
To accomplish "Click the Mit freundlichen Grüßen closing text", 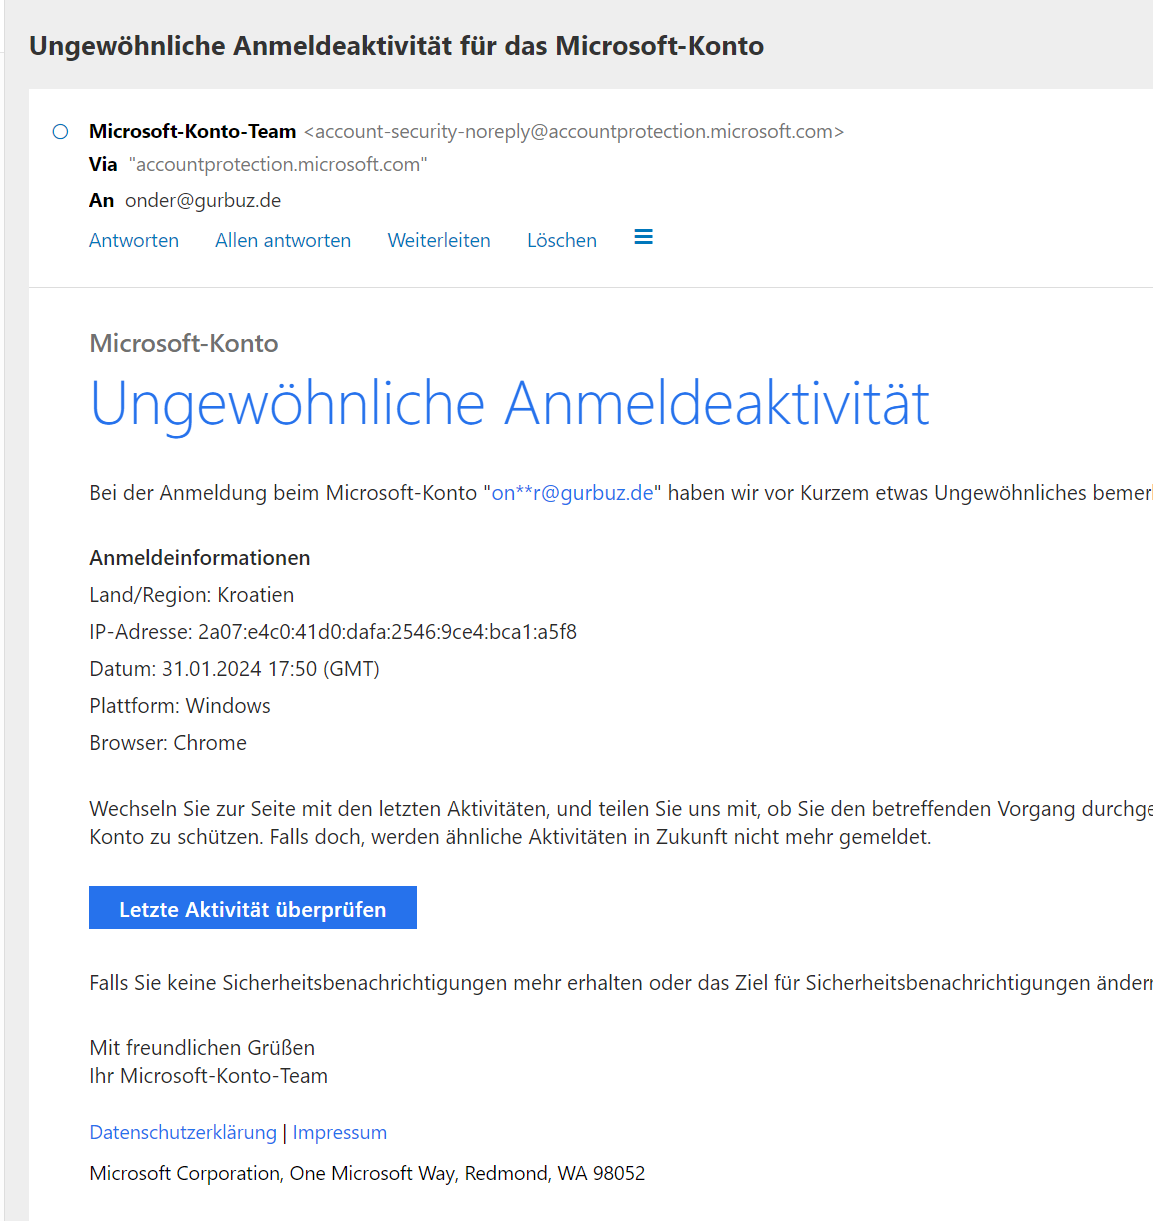I will (202, 1048).
